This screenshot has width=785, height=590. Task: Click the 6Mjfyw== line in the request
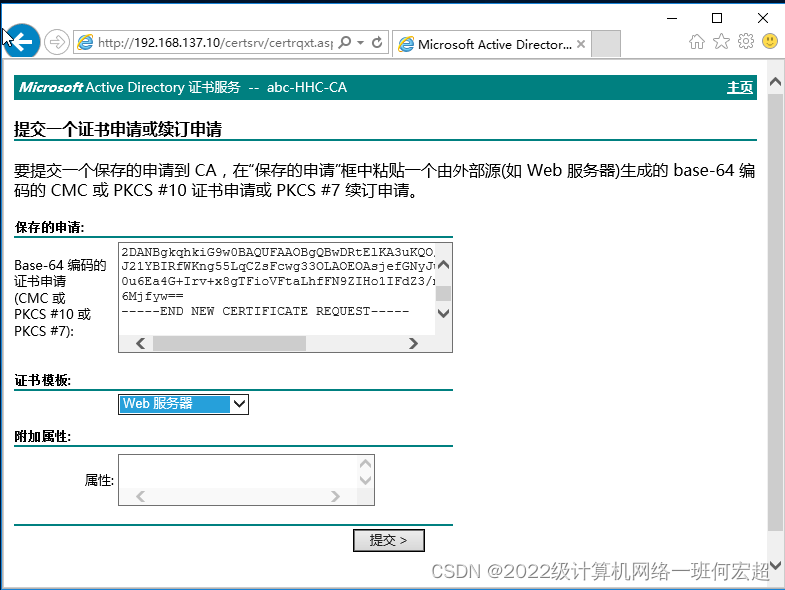(152, 297)
